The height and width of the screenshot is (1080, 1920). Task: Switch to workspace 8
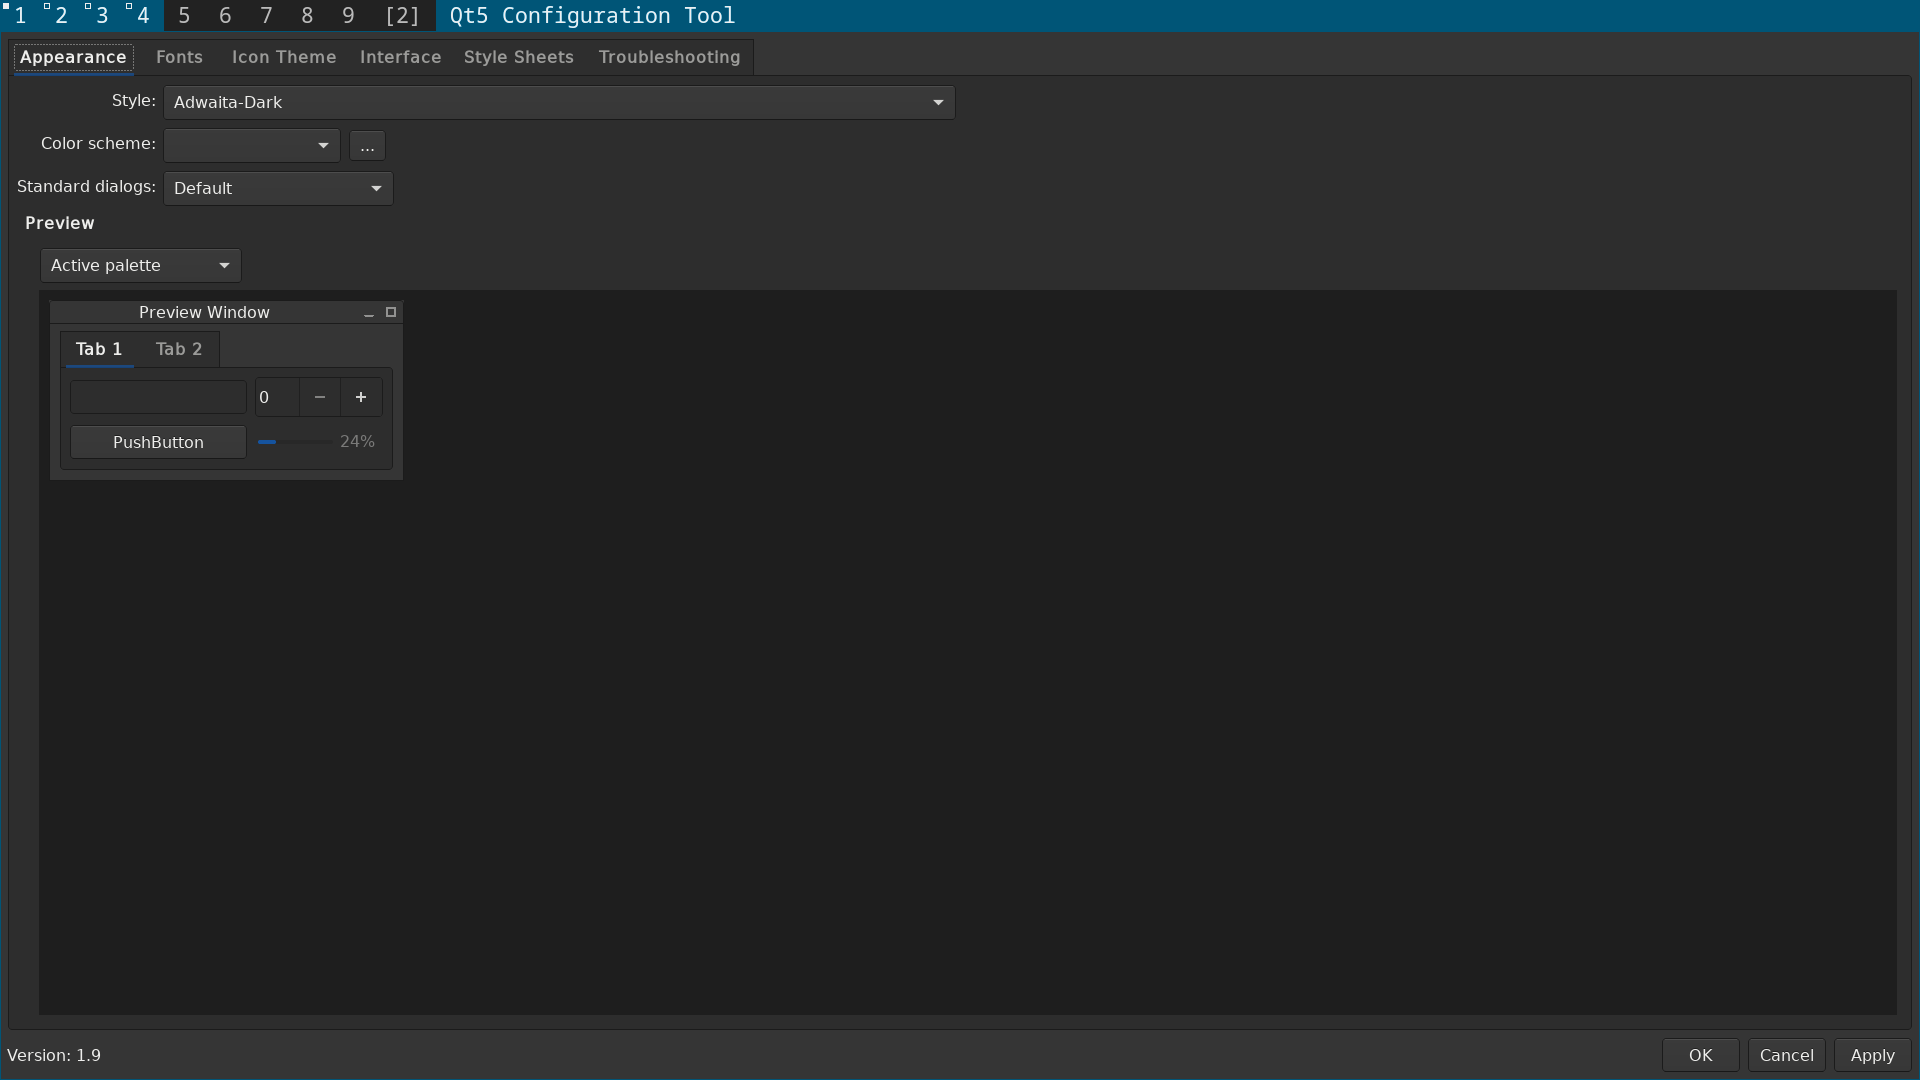tap(307, 16)
